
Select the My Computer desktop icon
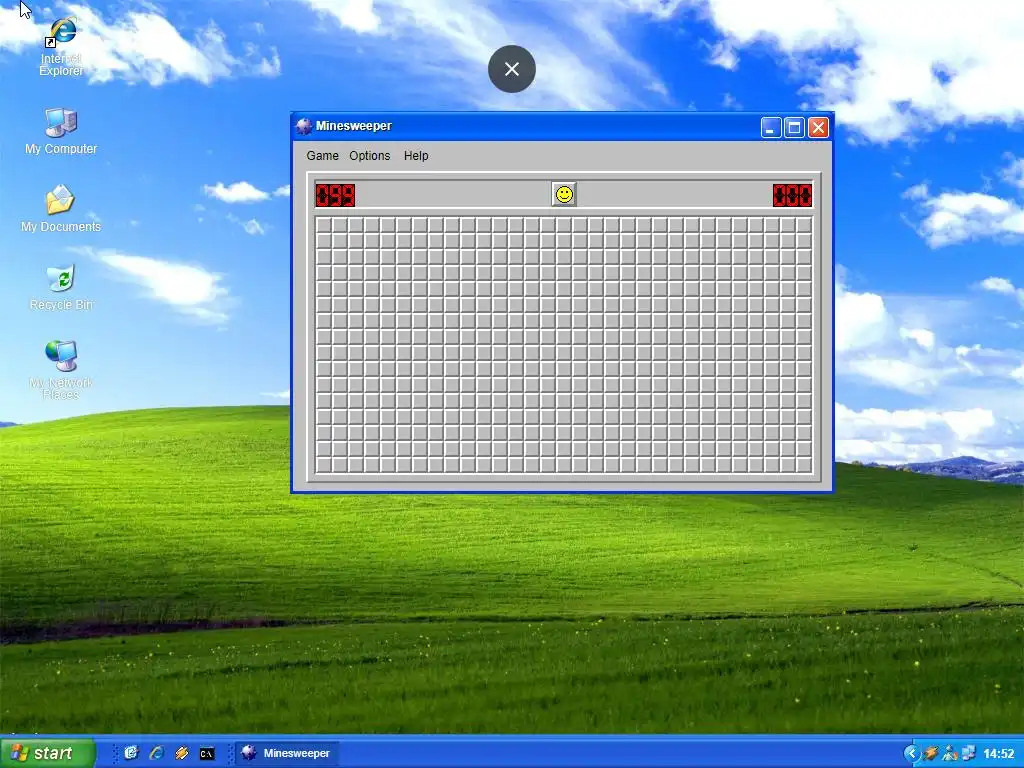coord(61,131)
